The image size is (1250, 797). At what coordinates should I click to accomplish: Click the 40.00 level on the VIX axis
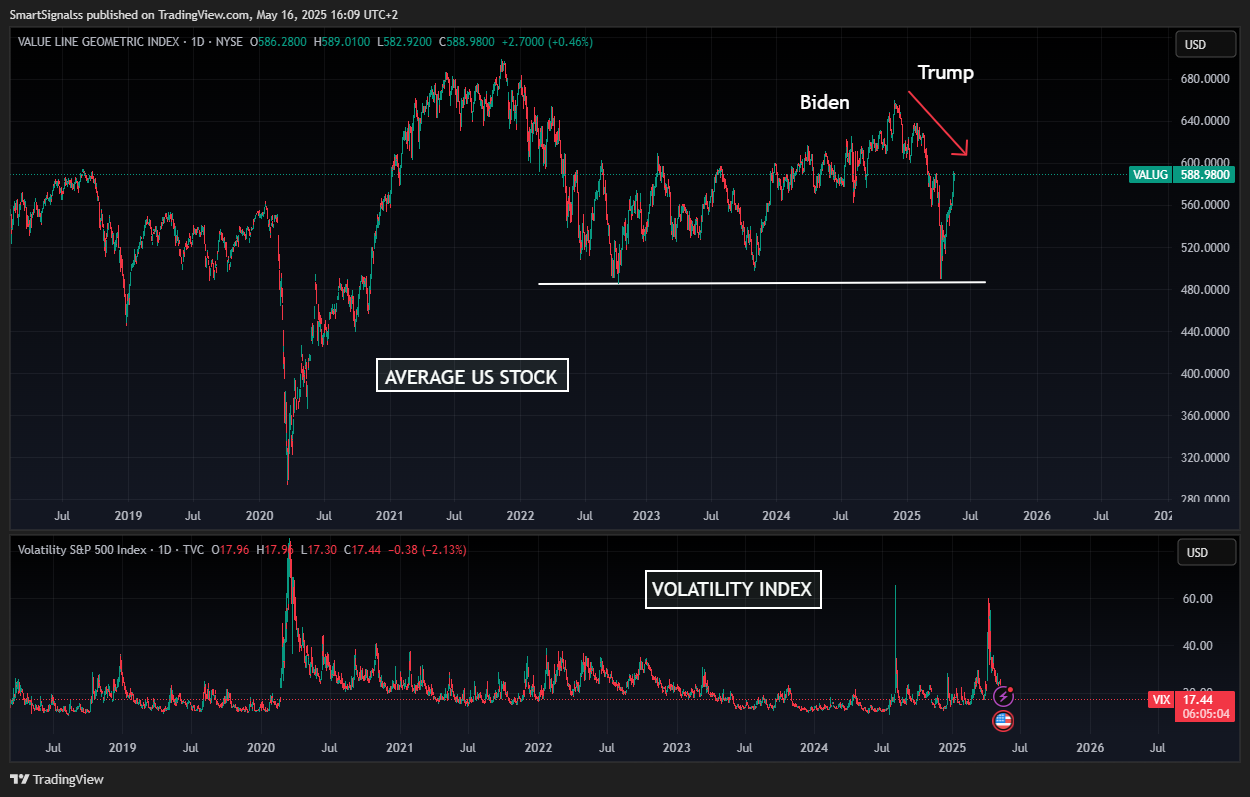click(1199, 645)
